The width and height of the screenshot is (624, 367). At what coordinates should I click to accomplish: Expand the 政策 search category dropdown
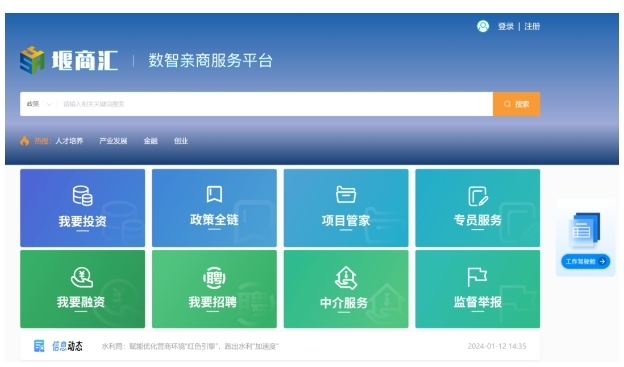pos(39,104)
